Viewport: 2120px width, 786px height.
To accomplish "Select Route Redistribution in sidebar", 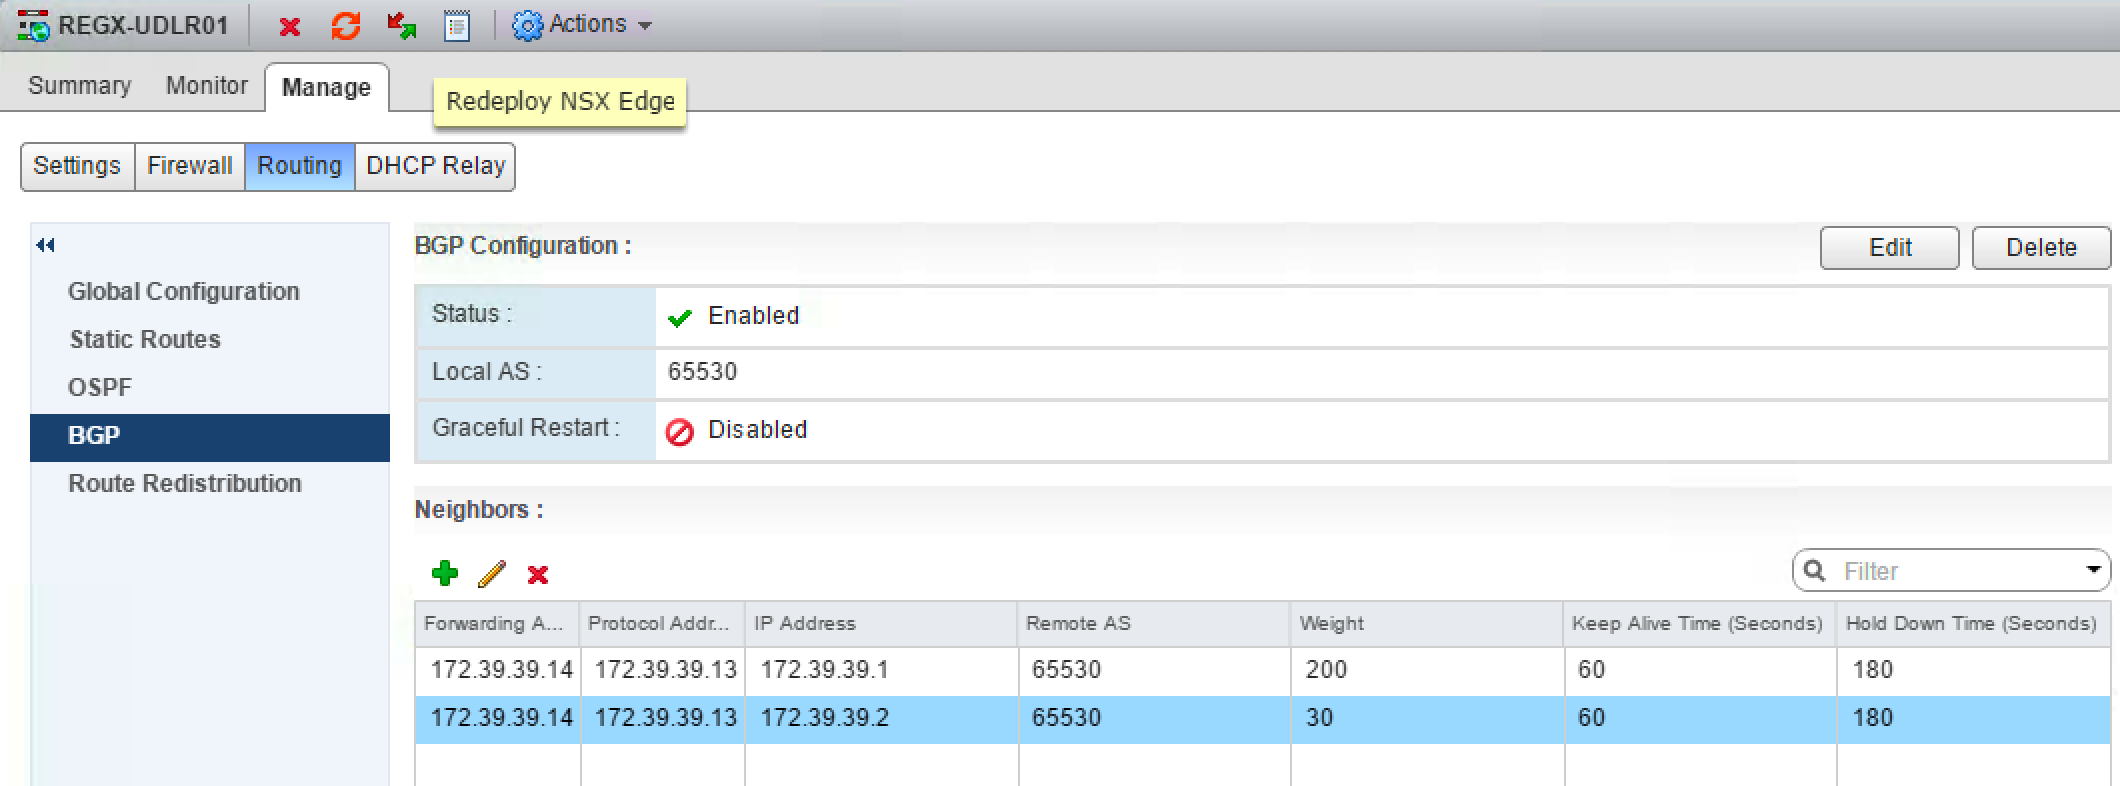I will 185,483.
